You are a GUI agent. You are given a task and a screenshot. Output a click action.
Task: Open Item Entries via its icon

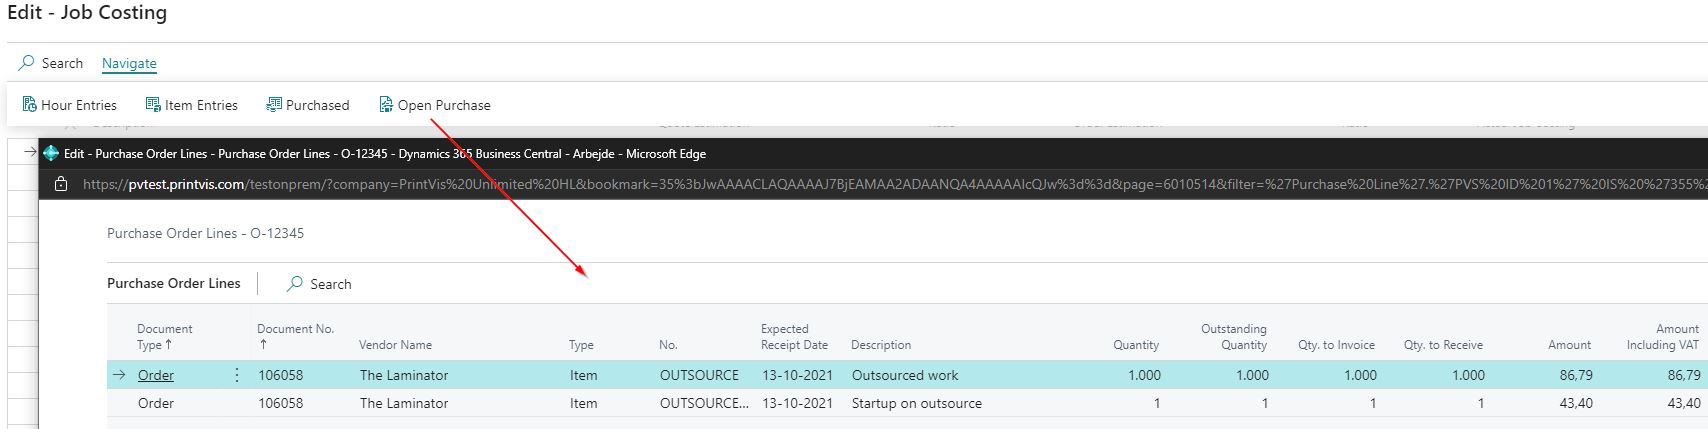pos(153,104)
